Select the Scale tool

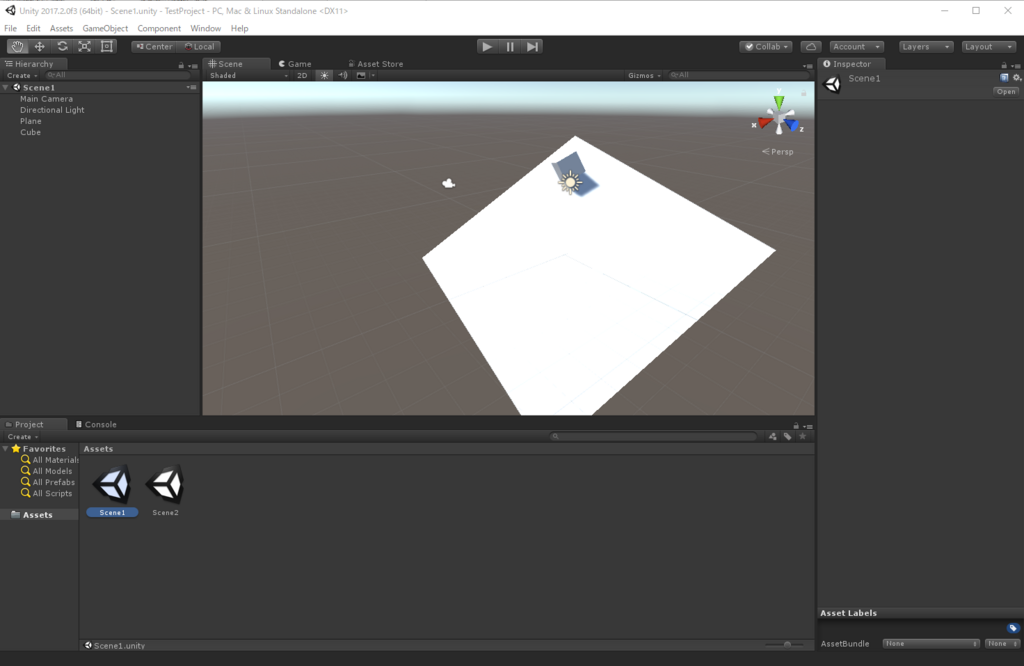[84, 46]
